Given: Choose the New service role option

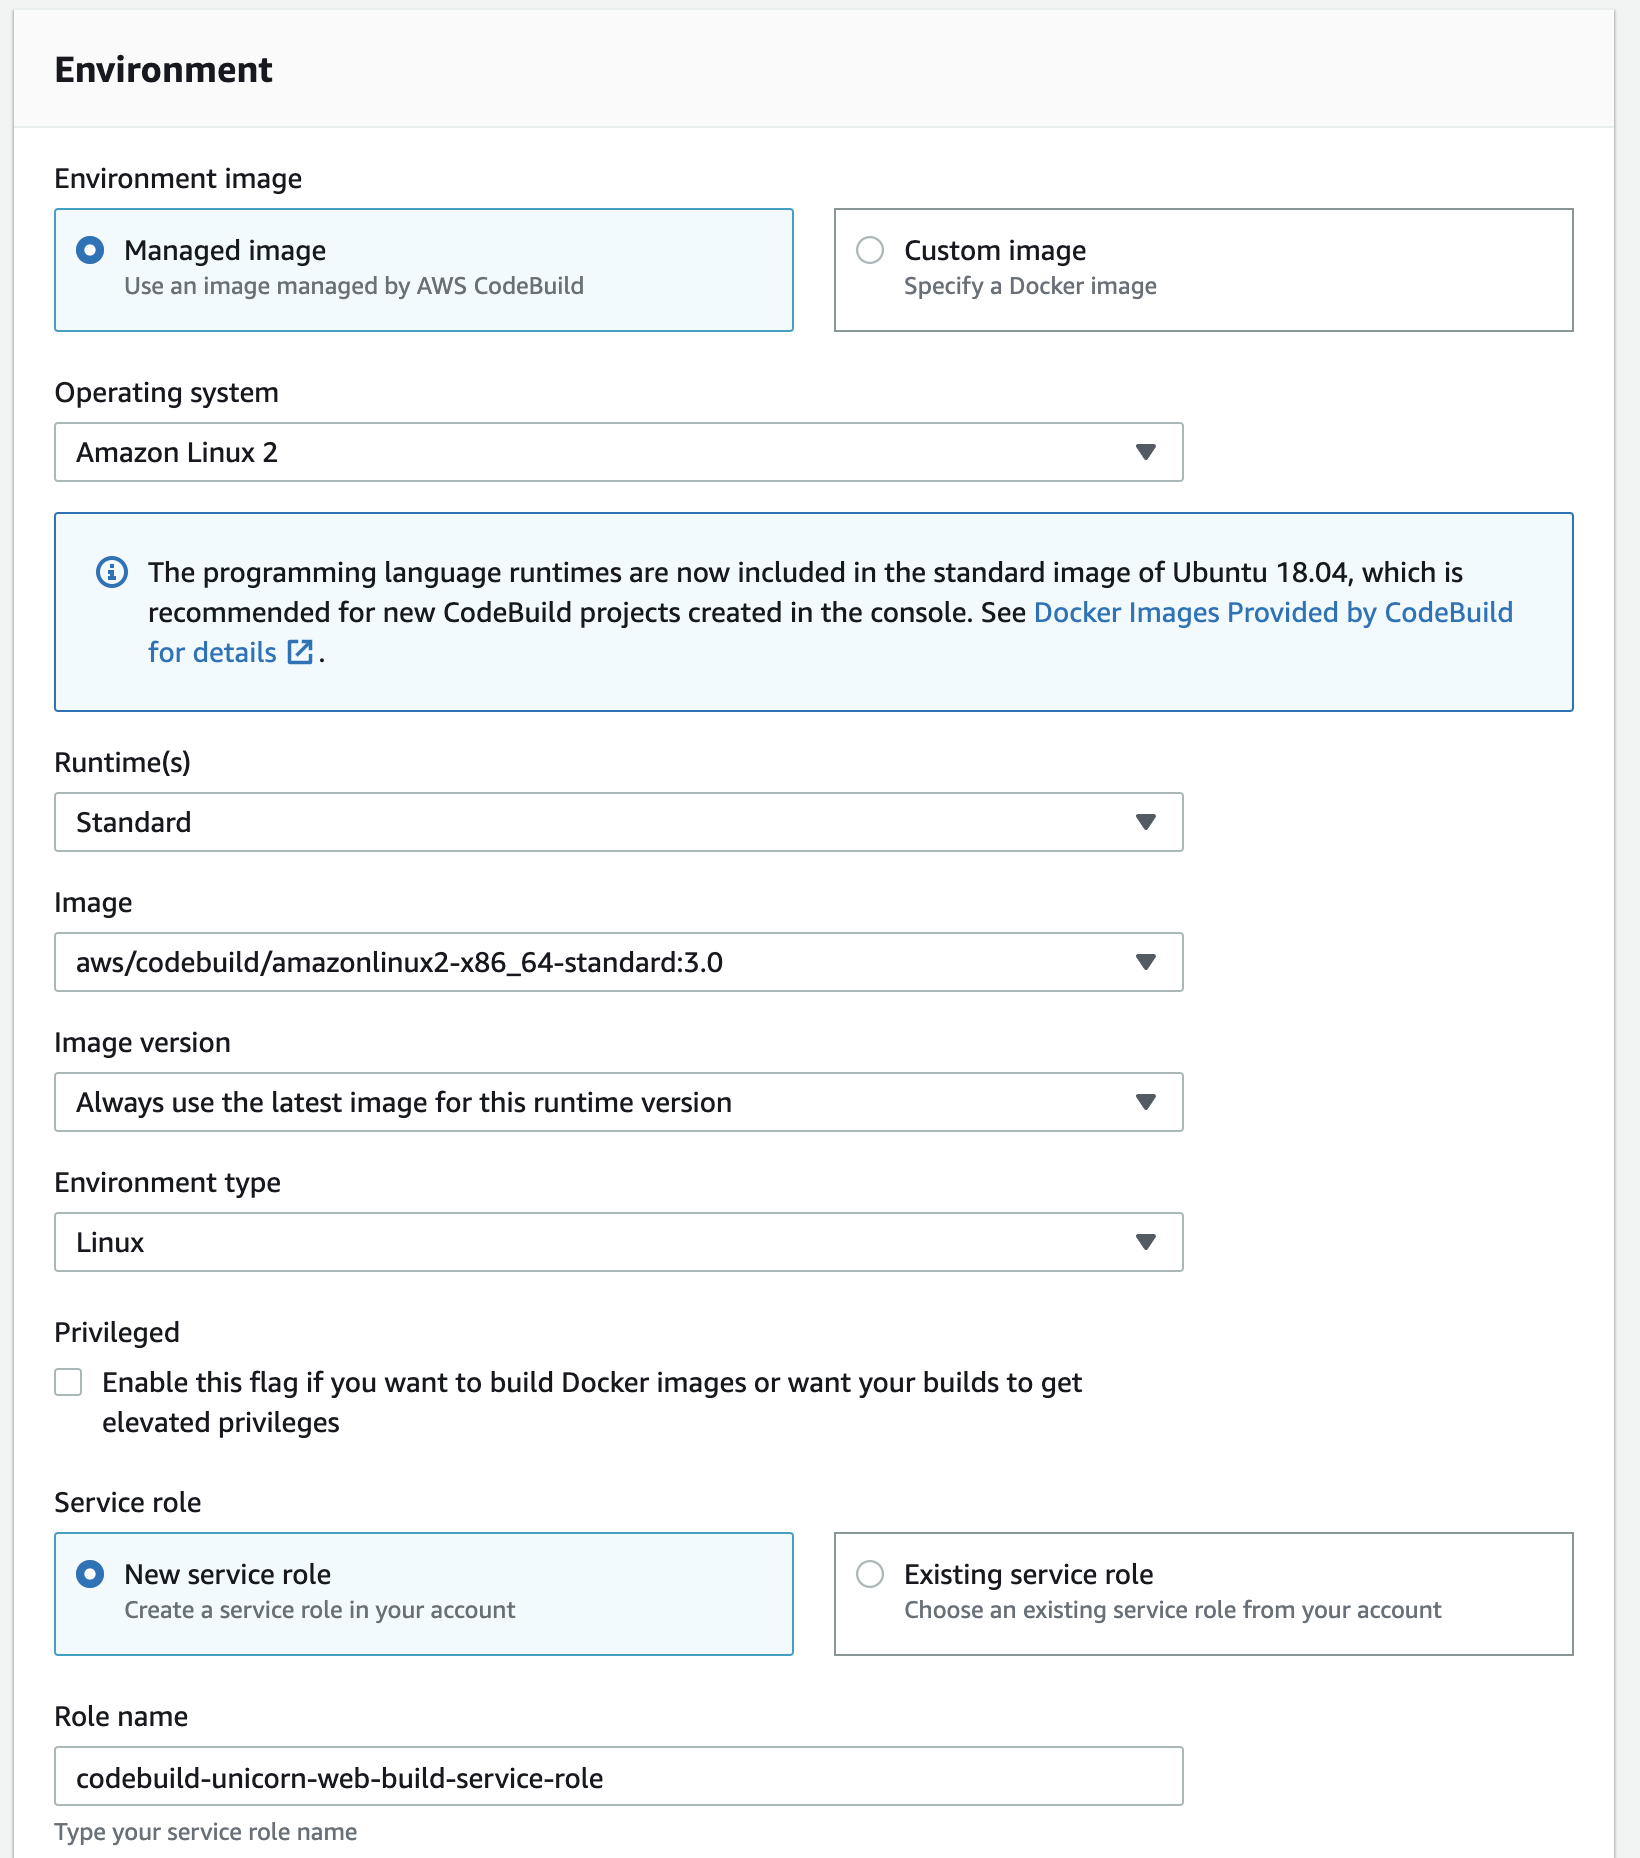Looking at the screenshot, I should pos(89,1574).
